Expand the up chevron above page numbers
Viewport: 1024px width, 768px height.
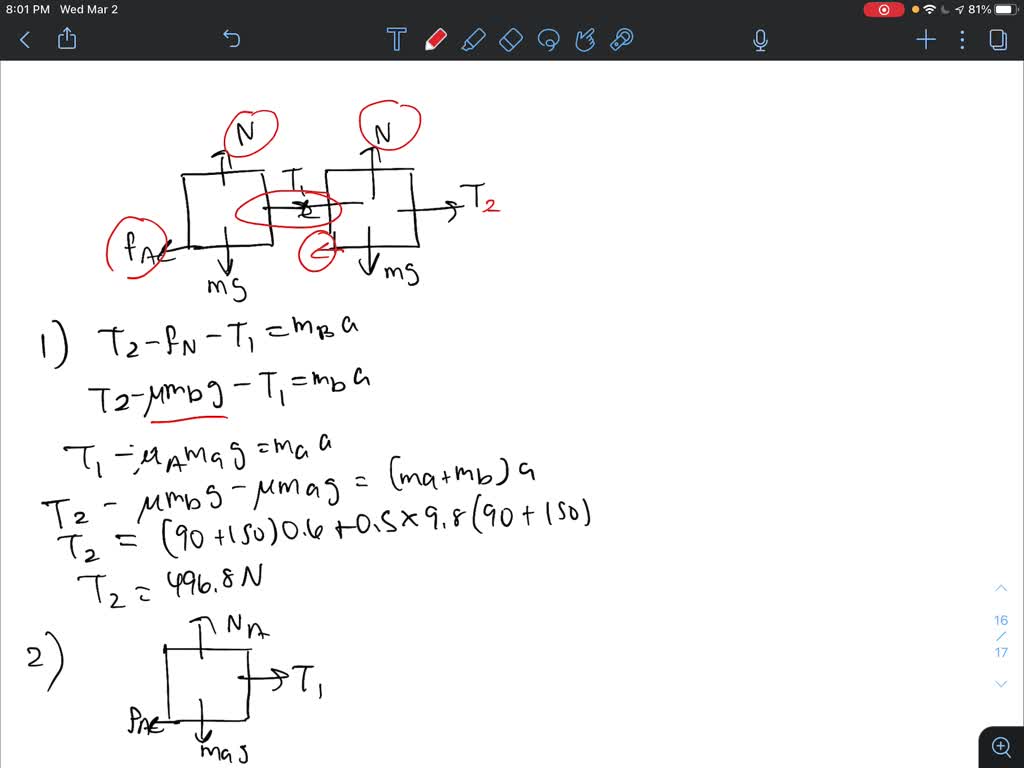click(x=1001, y=588)
